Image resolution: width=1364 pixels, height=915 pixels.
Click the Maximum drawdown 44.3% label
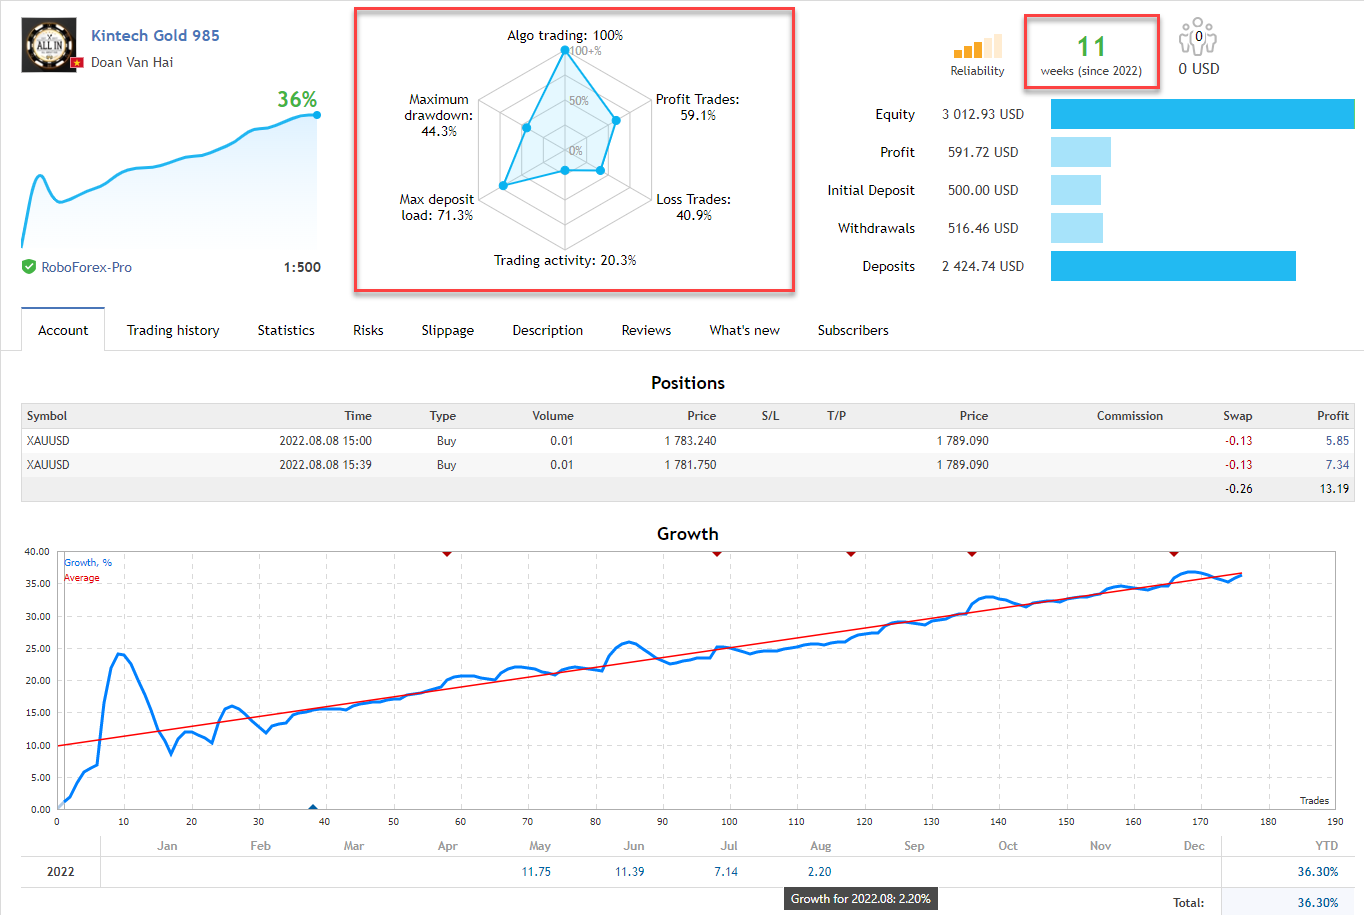pyautogui.click(x=439, y=115)
